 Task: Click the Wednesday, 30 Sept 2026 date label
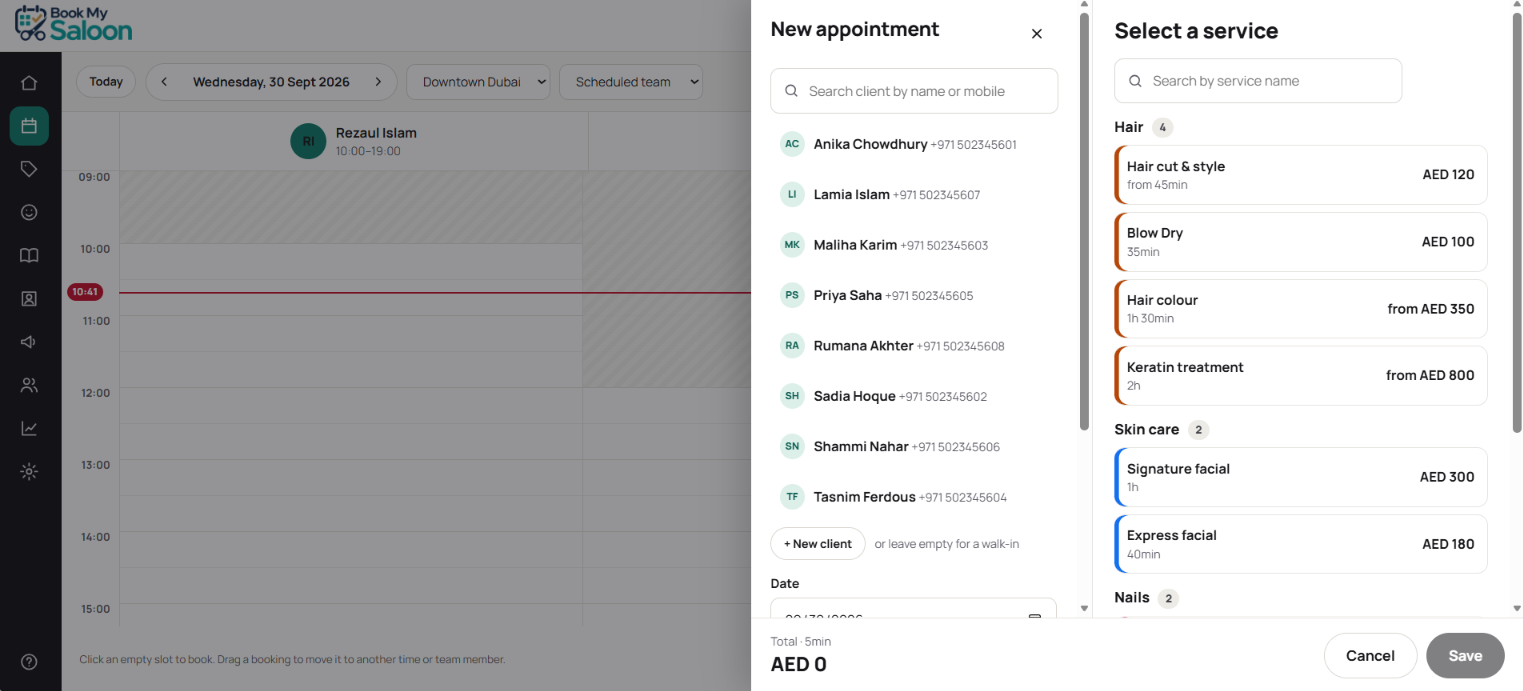coord(271,82)
